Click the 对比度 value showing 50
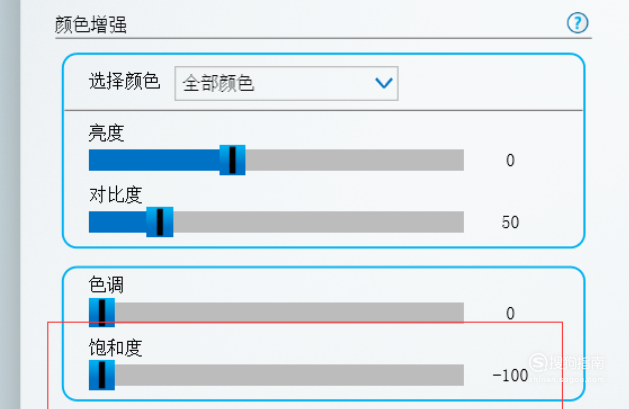The height and width of the screenshot is (409, 629). (x=510, y=222)
